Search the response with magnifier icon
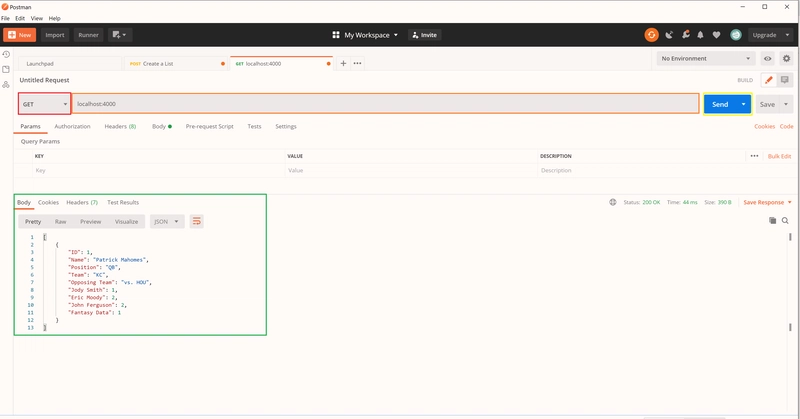Image resolution: width=800 pixels, height=419 pixels. click(785, 220)
